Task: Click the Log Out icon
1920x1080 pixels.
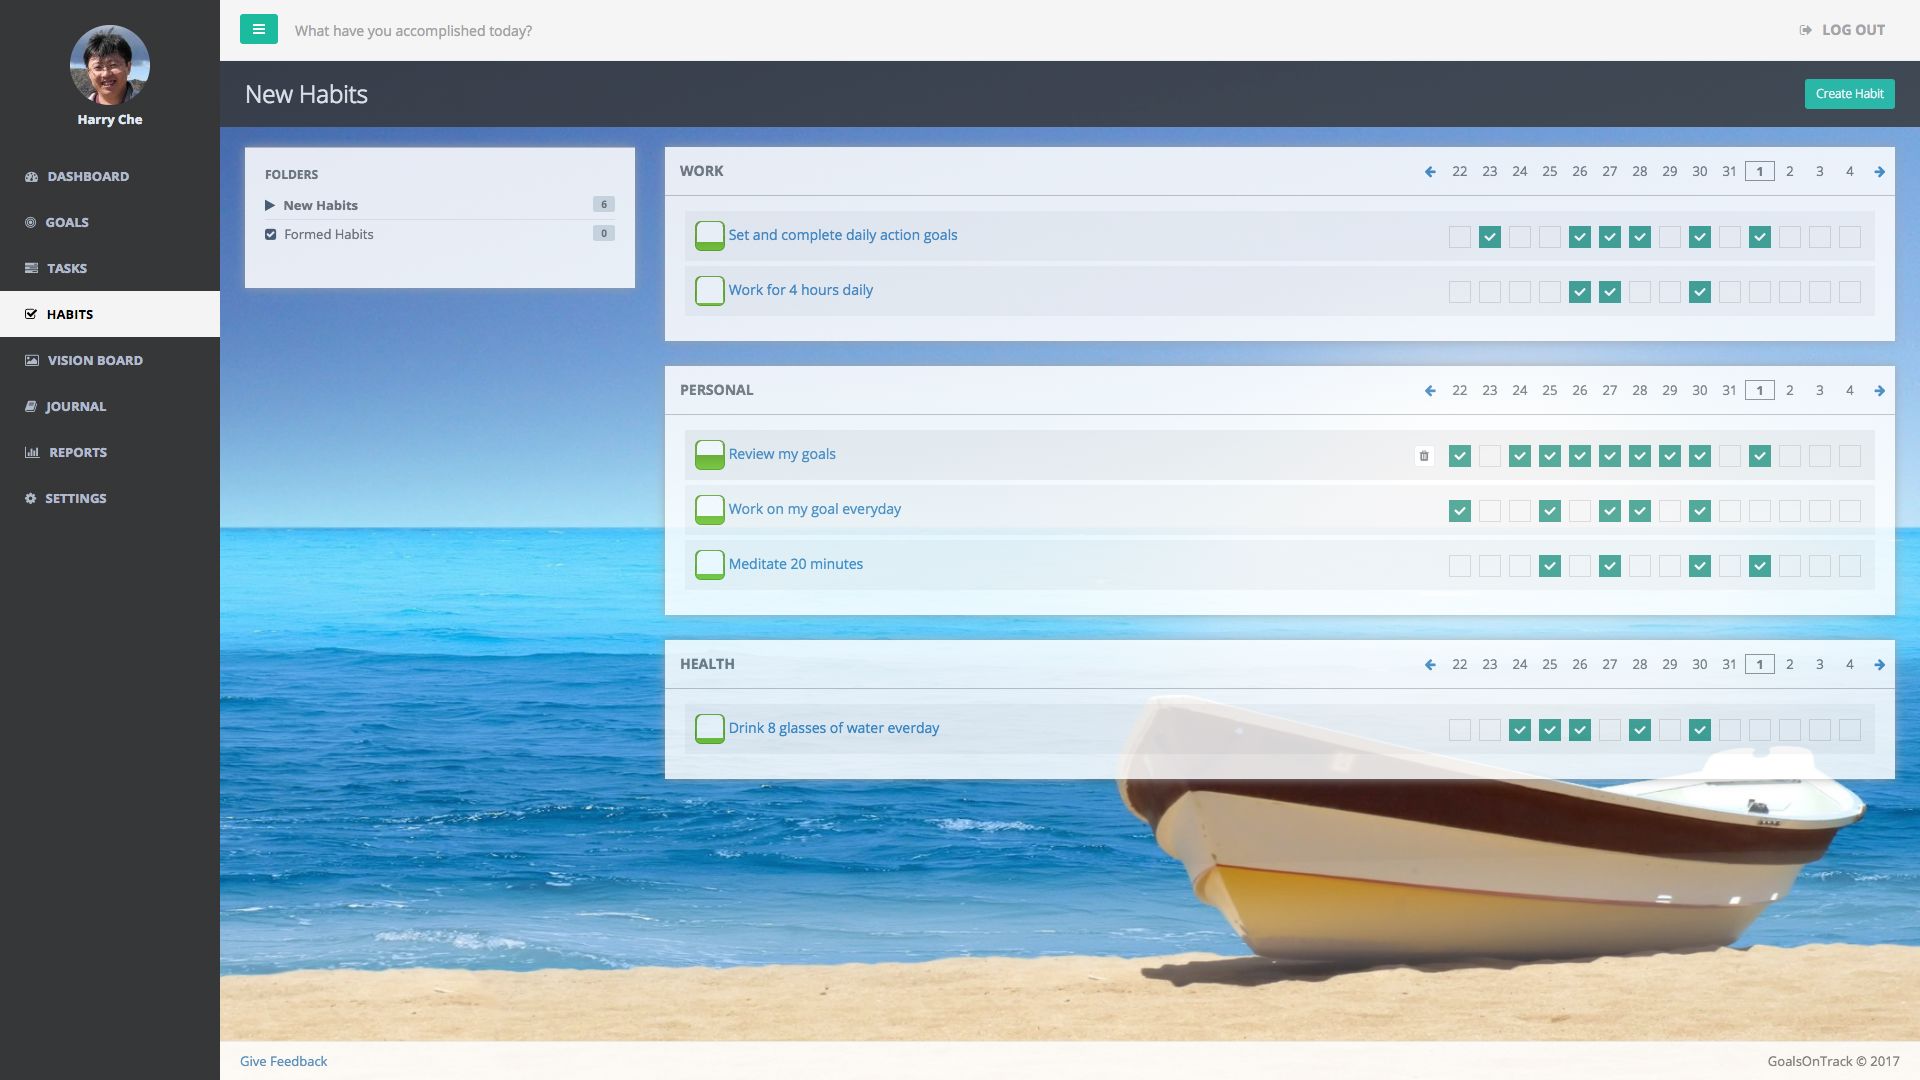Action: click(x=1805, y=30)
